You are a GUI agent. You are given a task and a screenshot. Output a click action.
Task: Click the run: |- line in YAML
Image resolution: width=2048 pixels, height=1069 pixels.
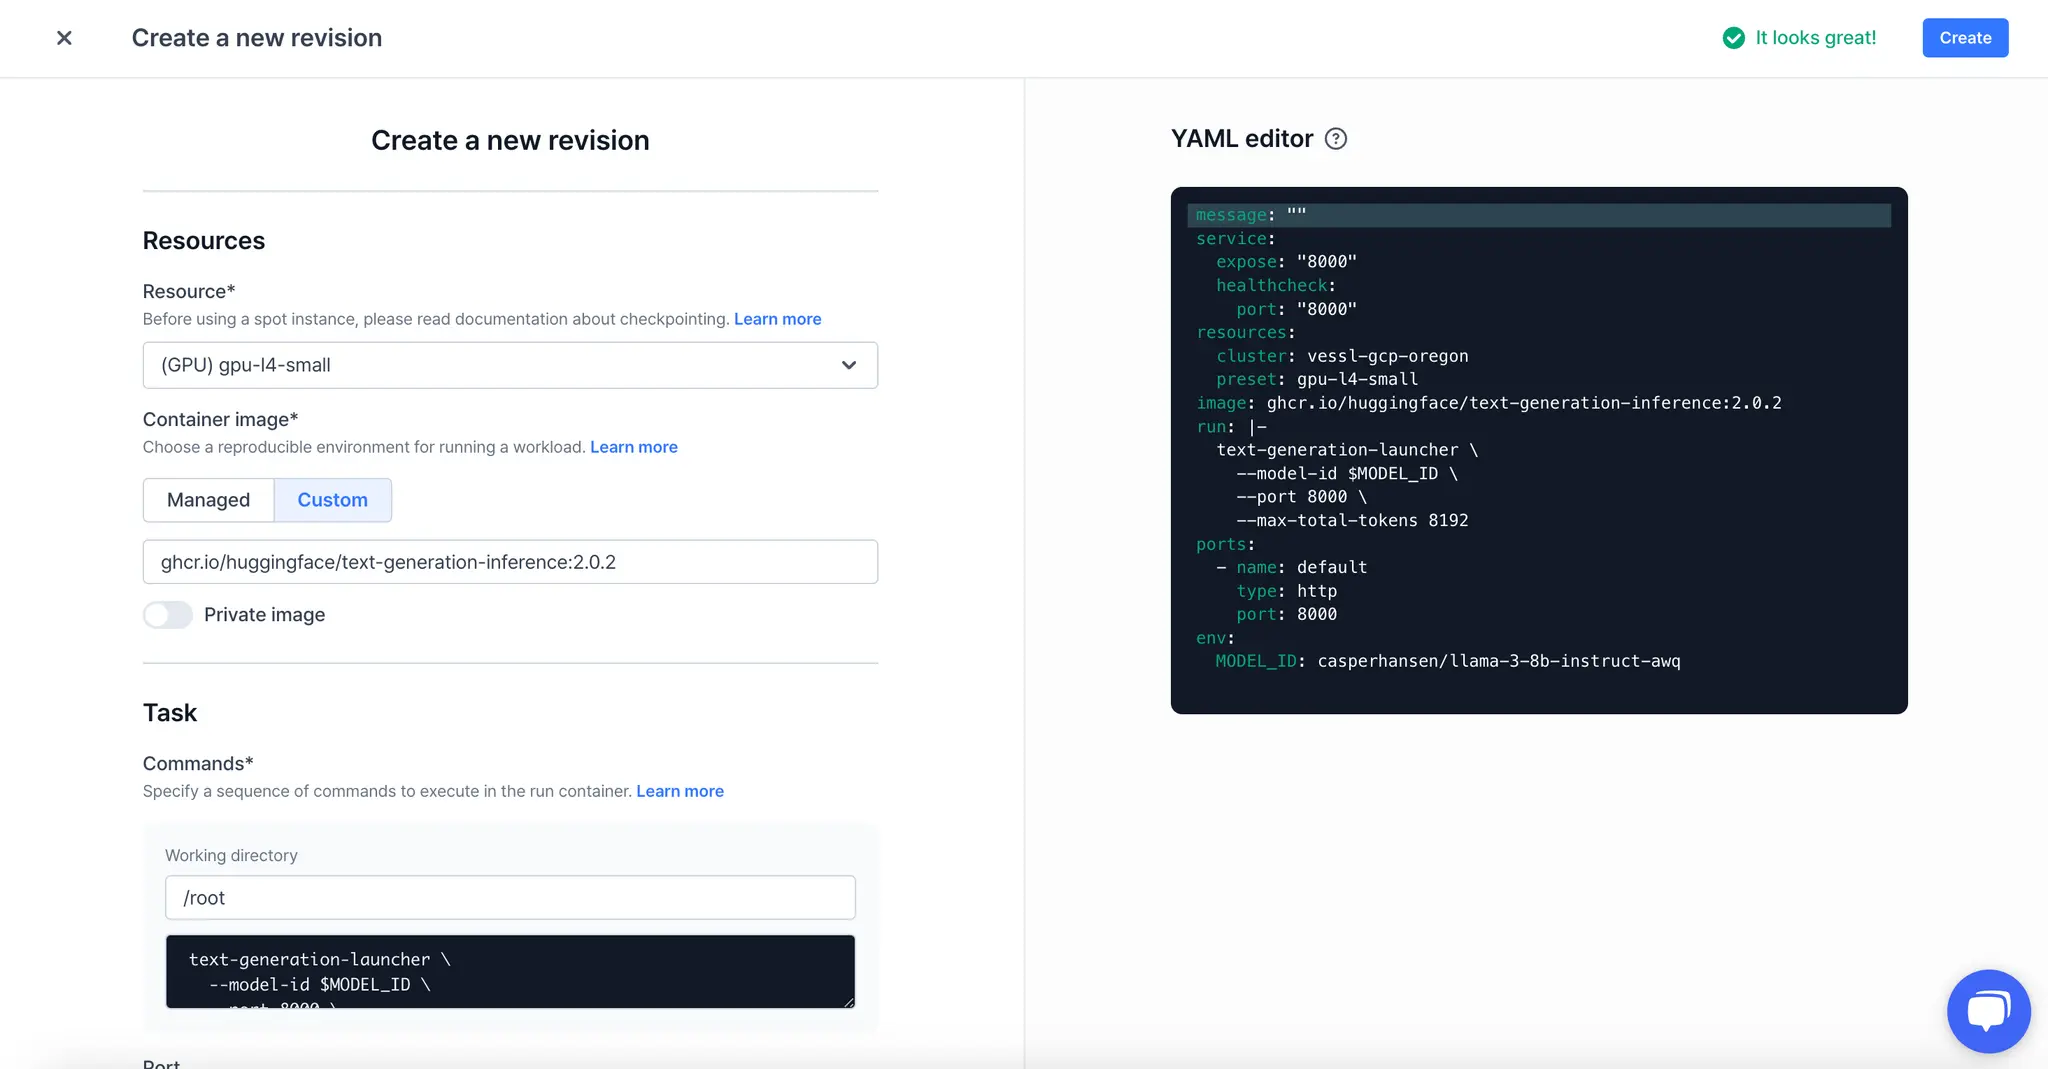click(1231, 426)
